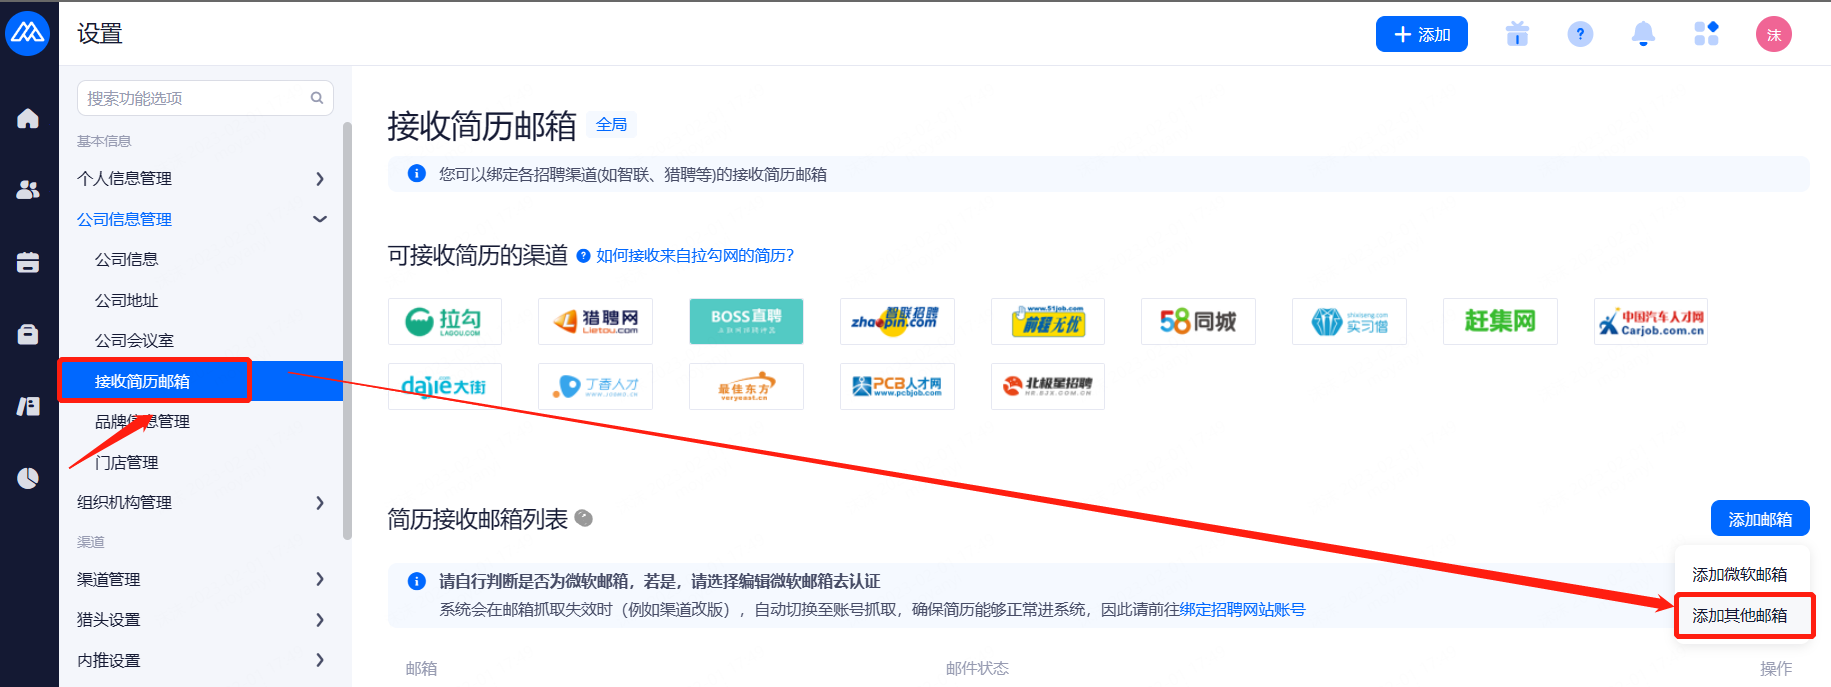
Task: Select the 前程无忧 channel logo
Action: (x=1048, y=321)
